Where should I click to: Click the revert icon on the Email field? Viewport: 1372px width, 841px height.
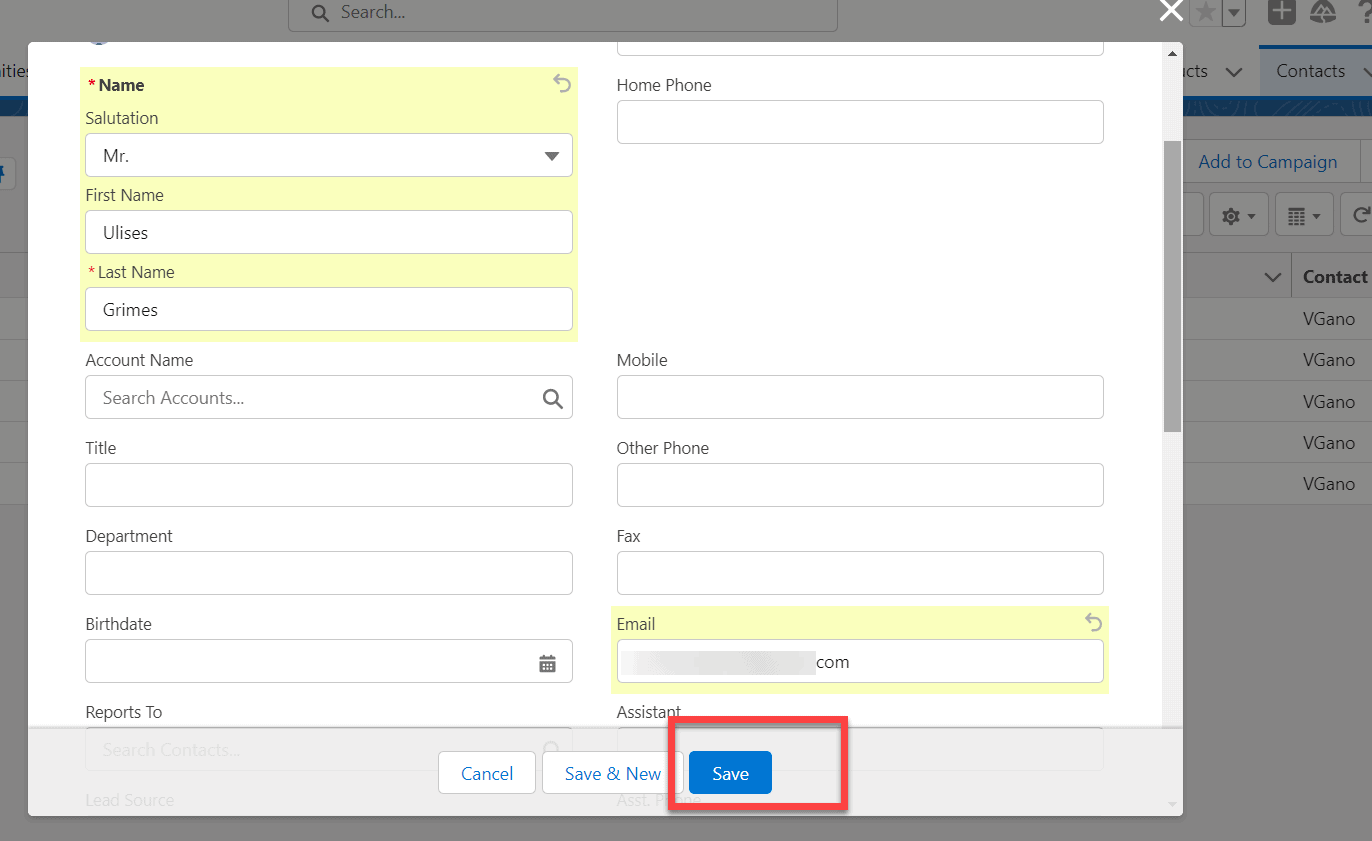[x=1092, y=622]
